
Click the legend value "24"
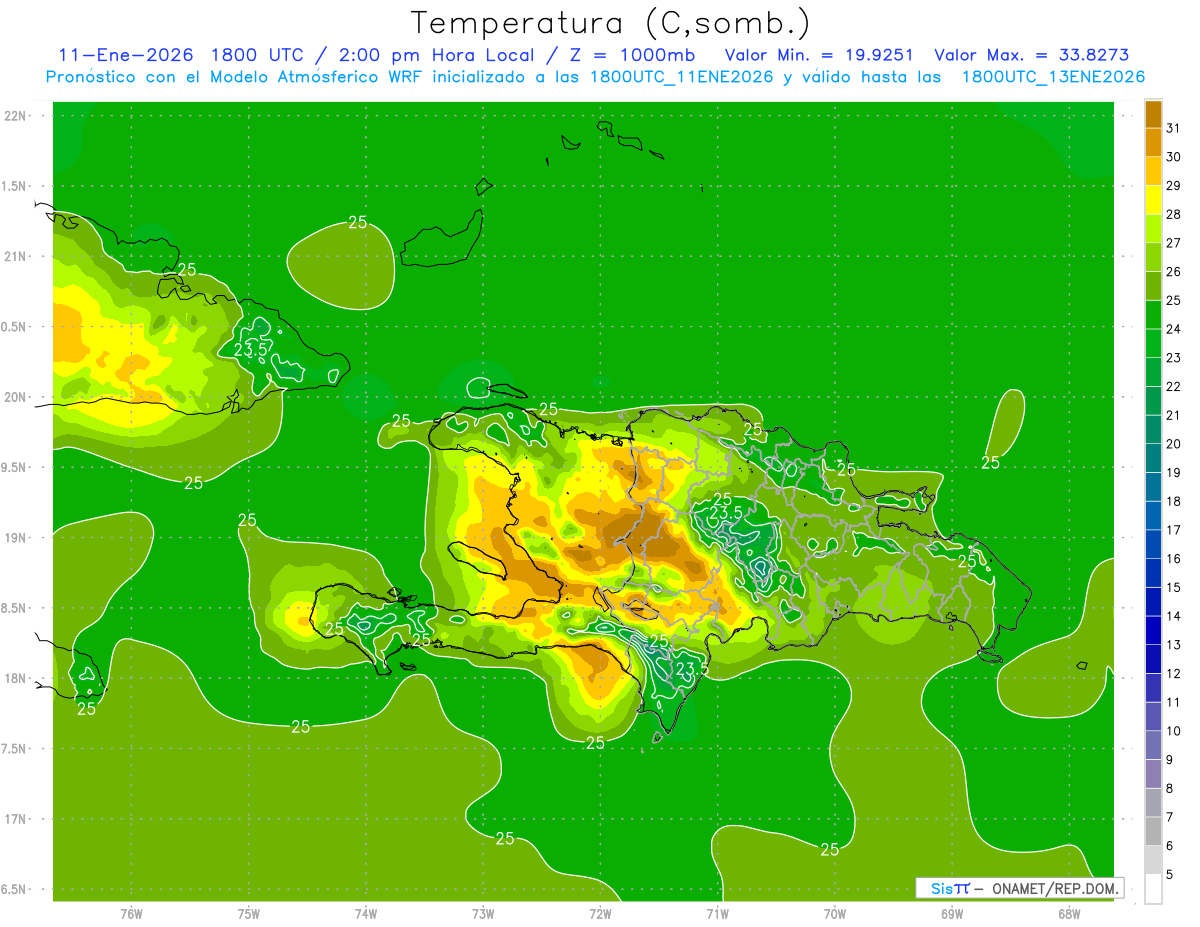point(1173,329)
